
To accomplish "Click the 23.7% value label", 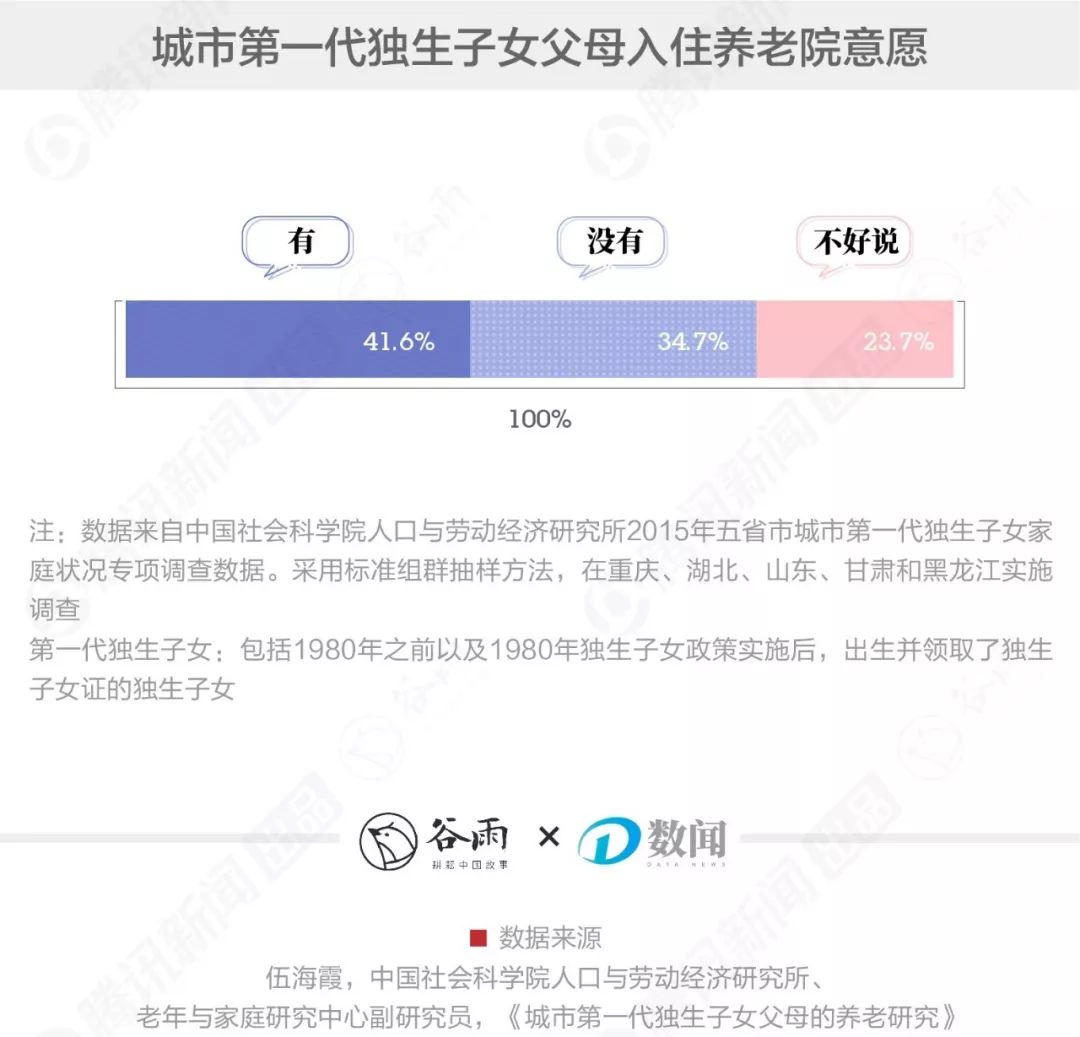I will [898, 341].
